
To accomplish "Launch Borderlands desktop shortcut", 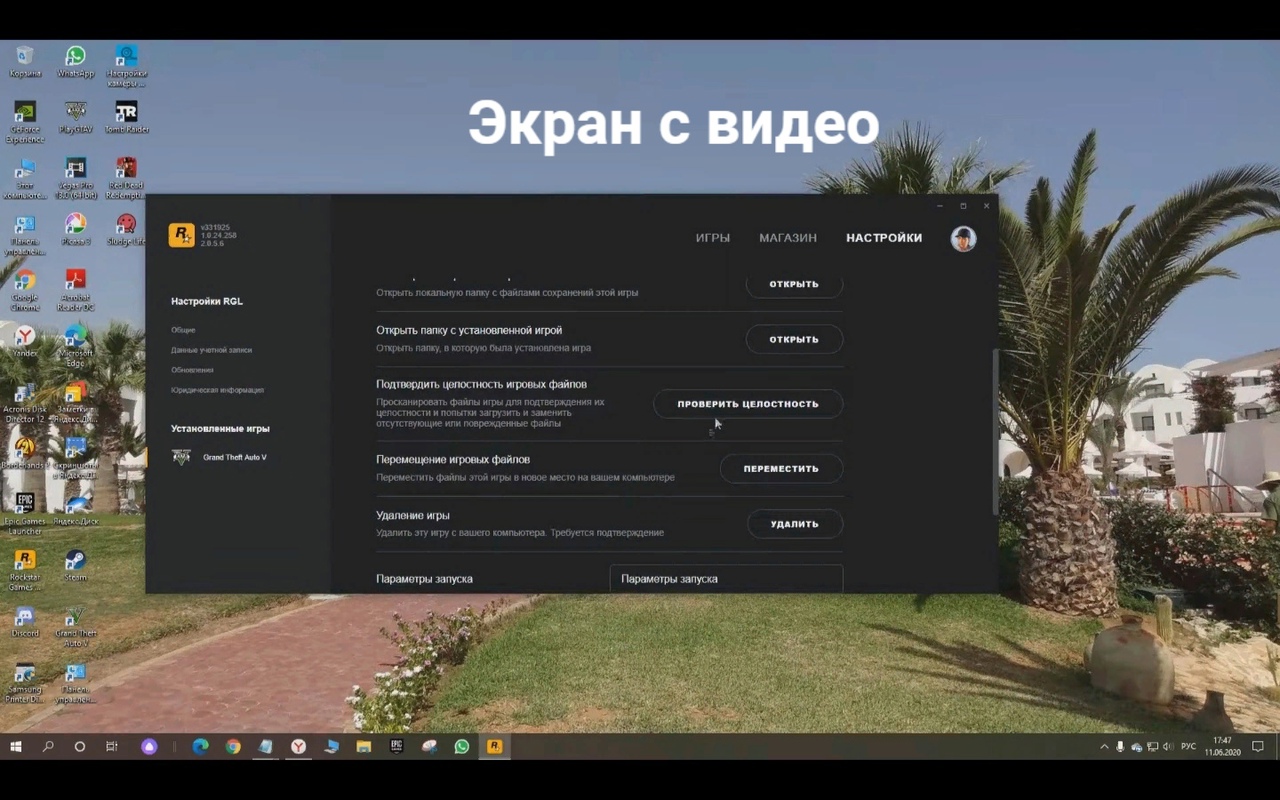I will [x=25, y=453].
